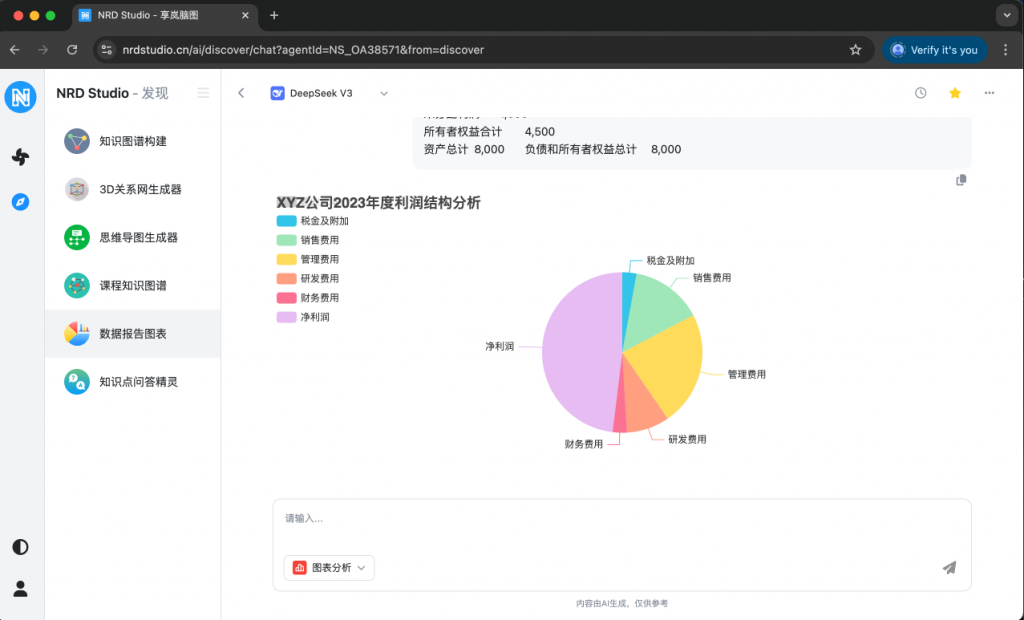Viewport: 1024px width, 620px height.
Task: Copy the message with the copy icon
Action: click(961, 180)
